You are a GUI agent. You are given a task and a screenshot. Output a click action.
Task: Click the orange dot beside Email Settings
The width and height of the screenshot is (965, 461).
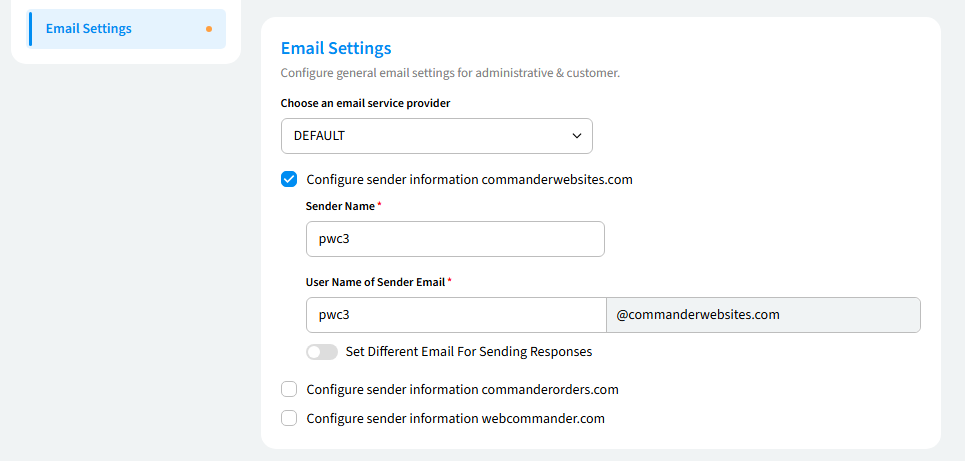[209, 29]
